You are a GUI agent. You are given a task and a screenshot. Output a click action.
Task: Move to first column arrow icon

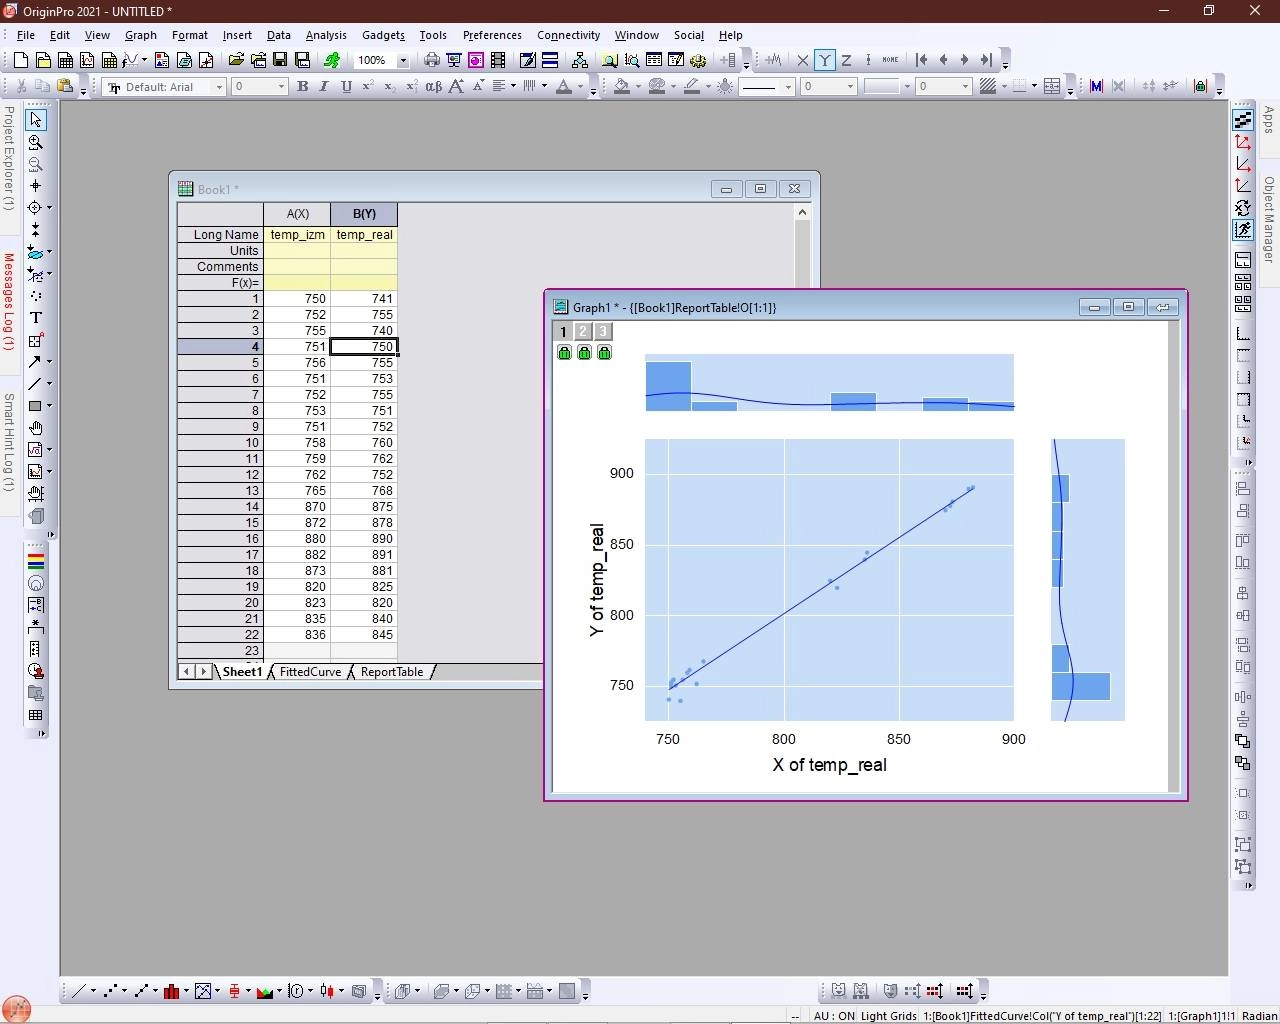[921, 60]
